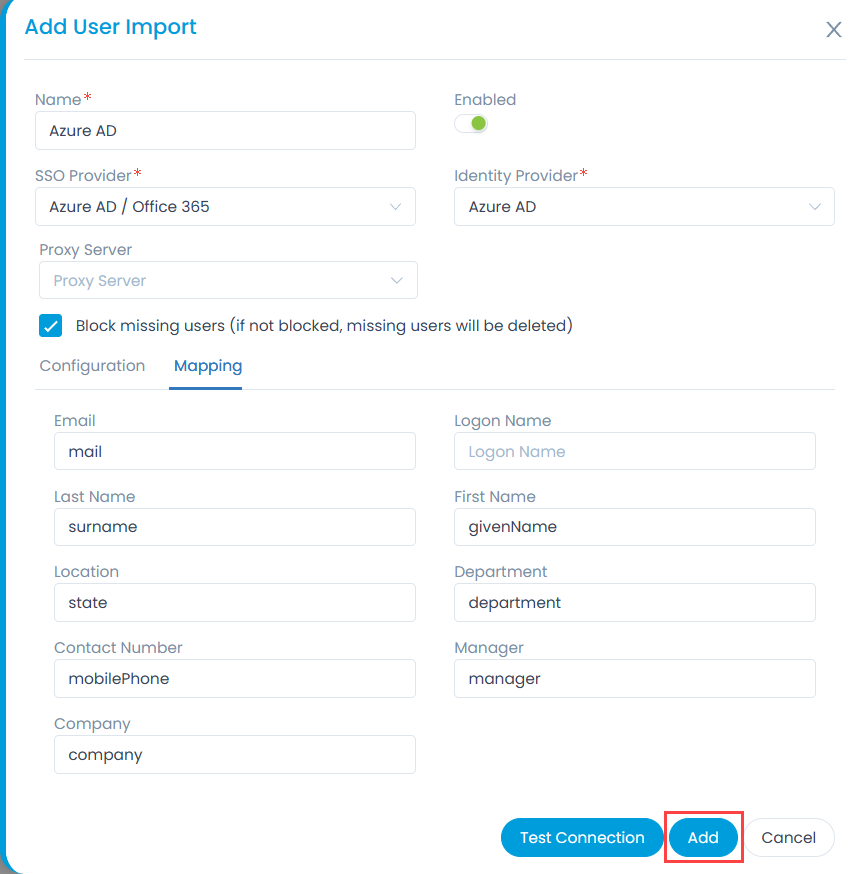Close the dialog with the X icon
This screenshot has width=862, height=874.
tap(834, 29)
